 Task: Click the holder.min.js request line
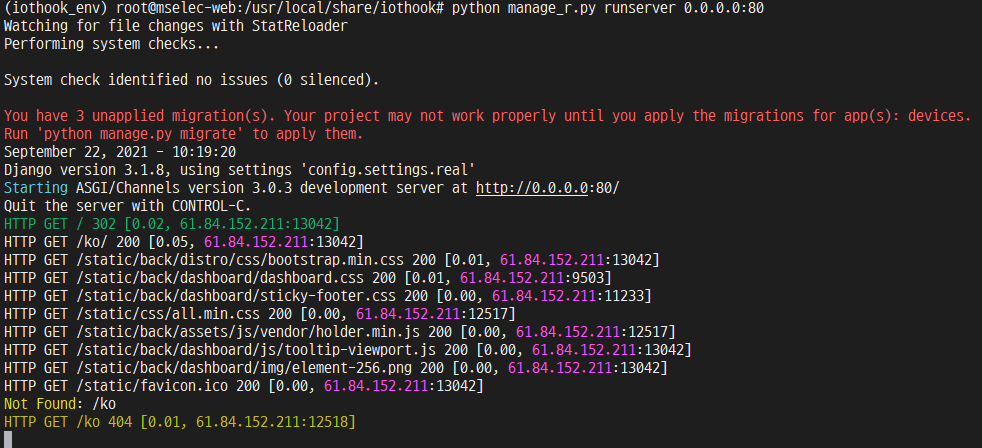[339, 332]
